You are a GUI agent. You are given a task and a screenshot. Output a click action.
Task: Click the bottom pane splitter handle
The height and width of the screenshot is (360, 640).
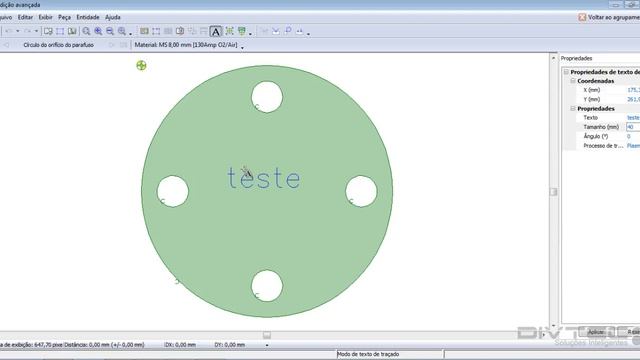(267, 335)
